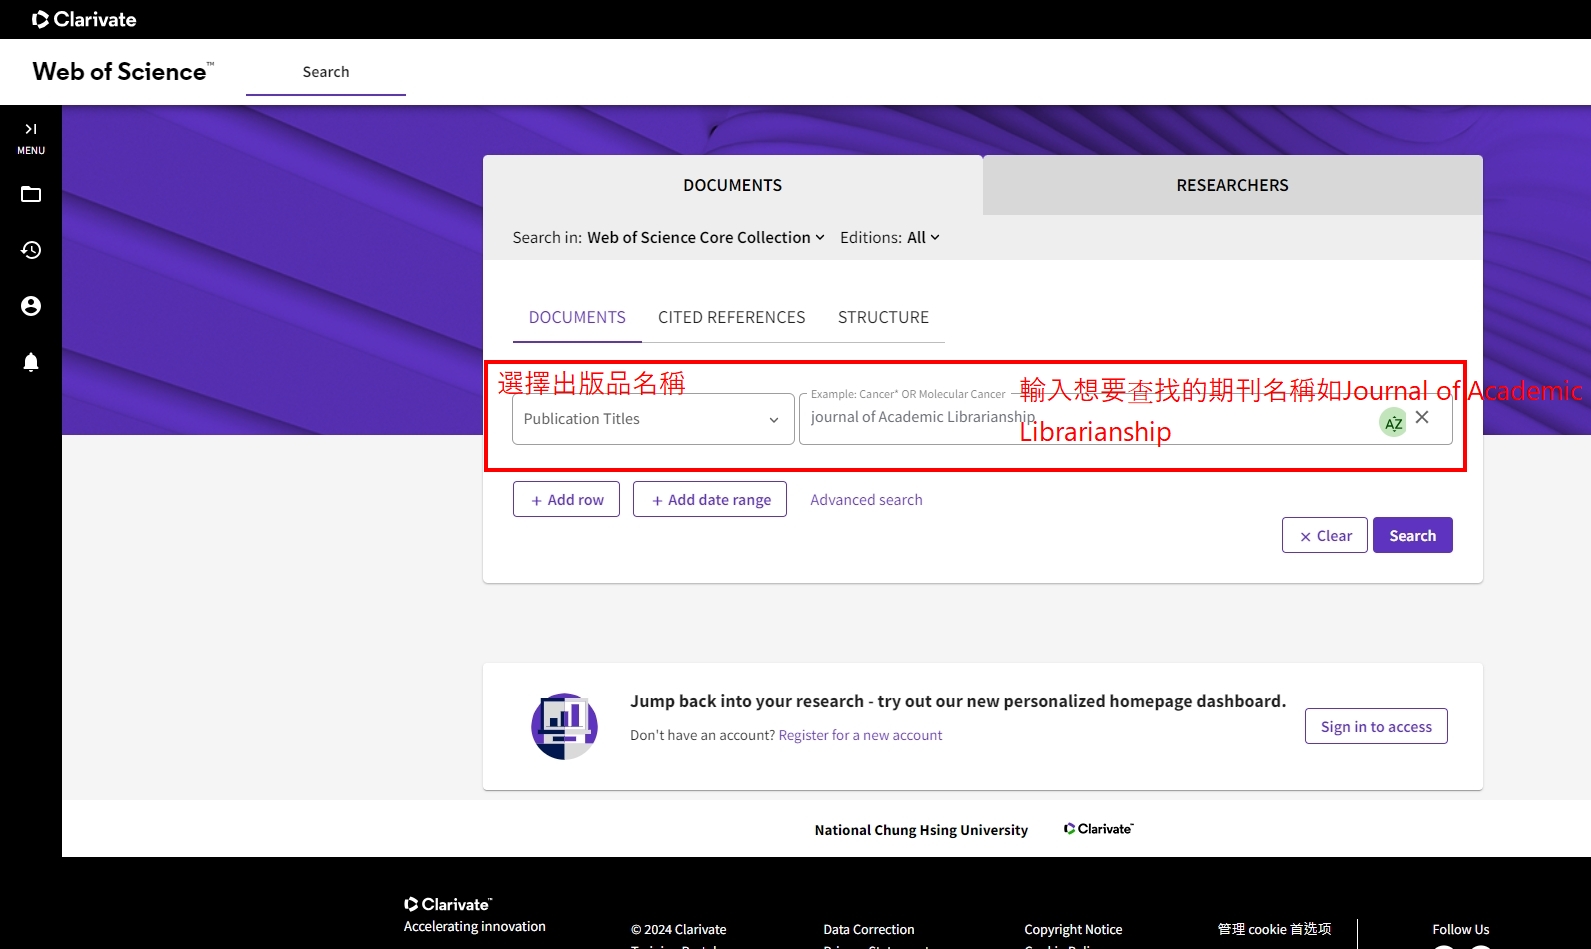Screen dimensions: 1591x949
Task: Switch to the RESEARCHERS tab
Action: pos(1233,185)
